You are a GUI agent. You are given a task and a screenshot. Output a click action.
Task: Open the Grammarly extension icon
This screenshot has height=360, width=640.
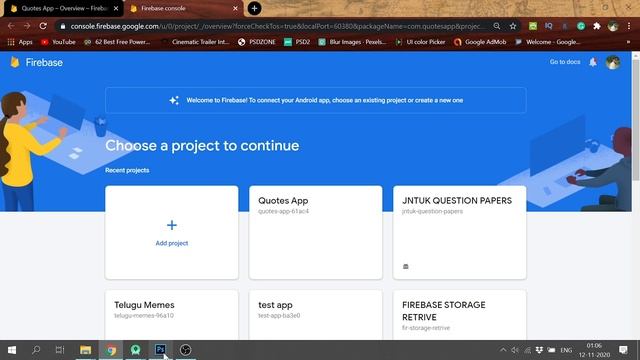coord(581,26)
